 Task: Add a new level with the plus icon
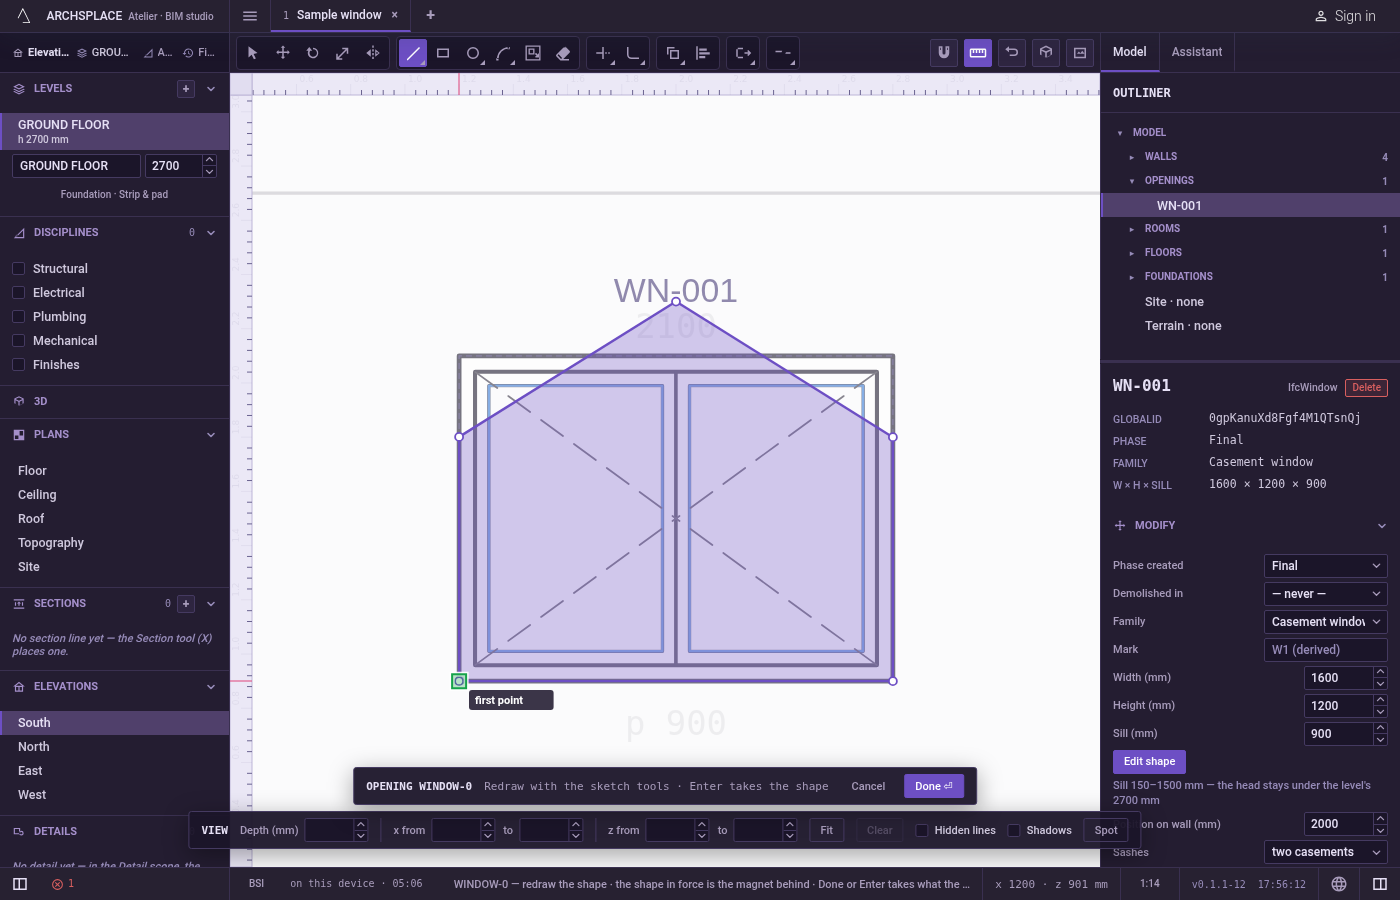(186, 89)
